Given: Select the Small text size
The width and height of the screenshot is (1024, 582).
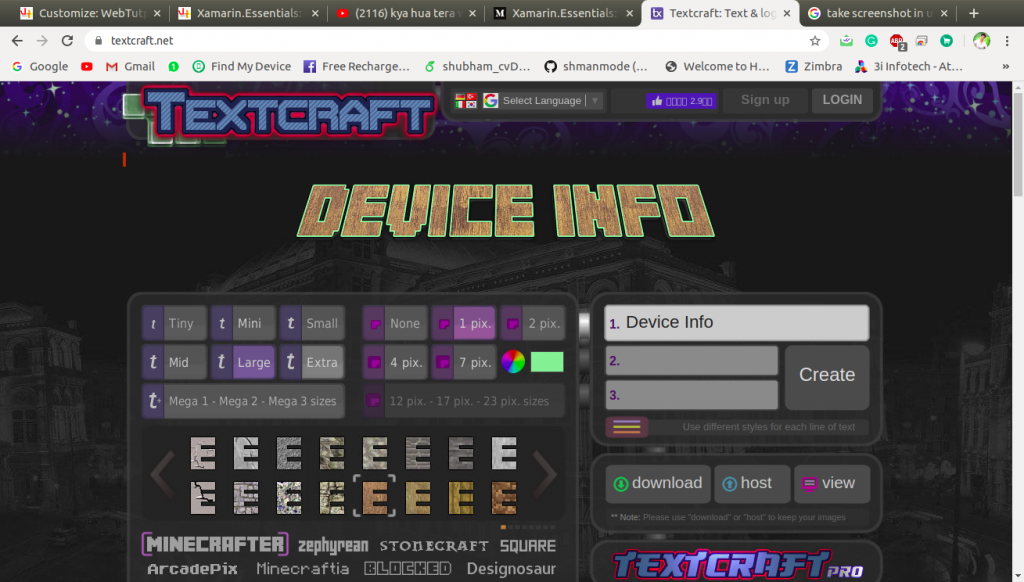Looking at the screenshot, I should (x=312, y=323).
